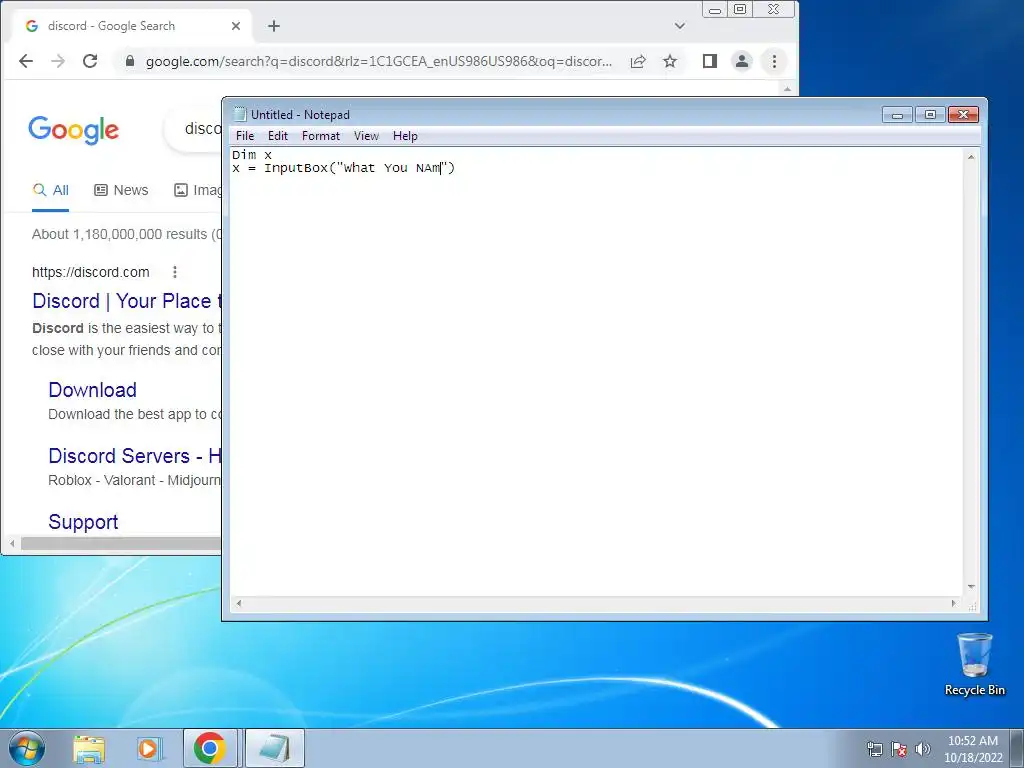Image resolution: width=1024 pixels, height=768 pixels.
Task: Open the Notepad File menu
Action: pyautogui.click(x=245, y=136)
